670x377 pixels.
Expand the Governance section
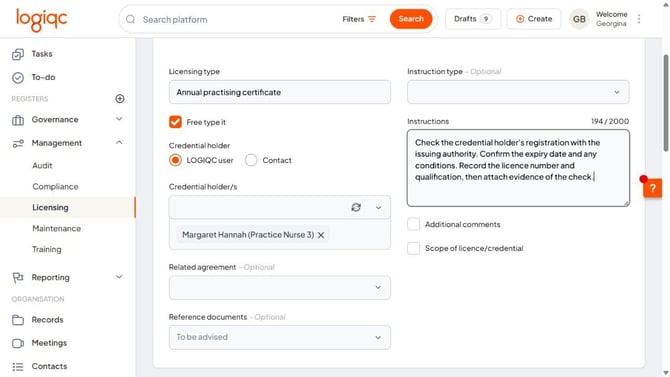pos(119,119)
